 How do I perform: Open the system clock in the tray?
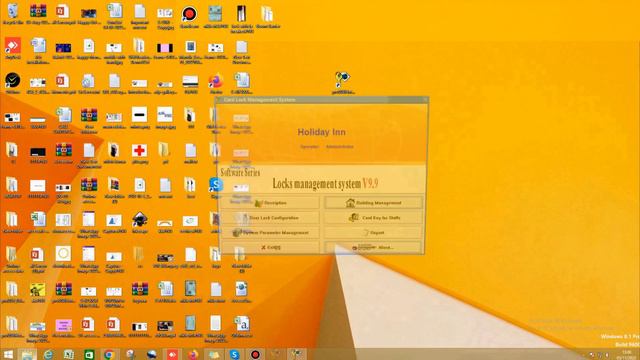pos(626,355)
